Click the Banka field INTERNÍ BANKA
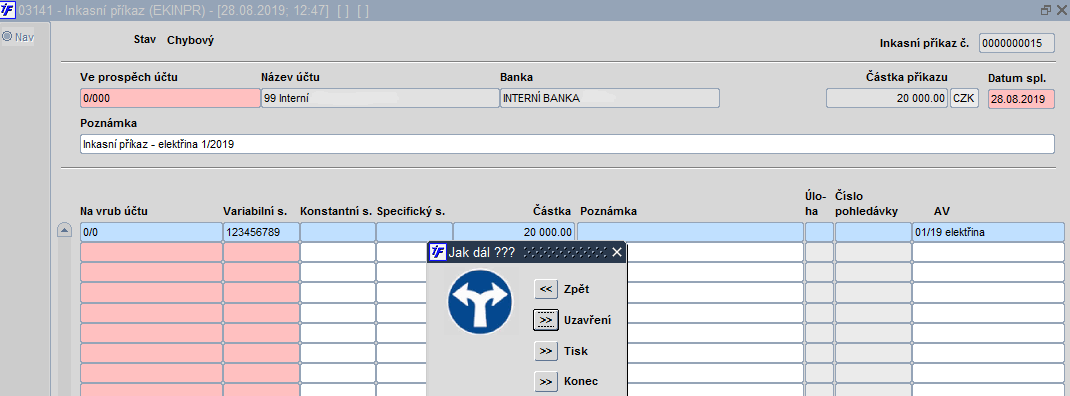 [609, 98]
